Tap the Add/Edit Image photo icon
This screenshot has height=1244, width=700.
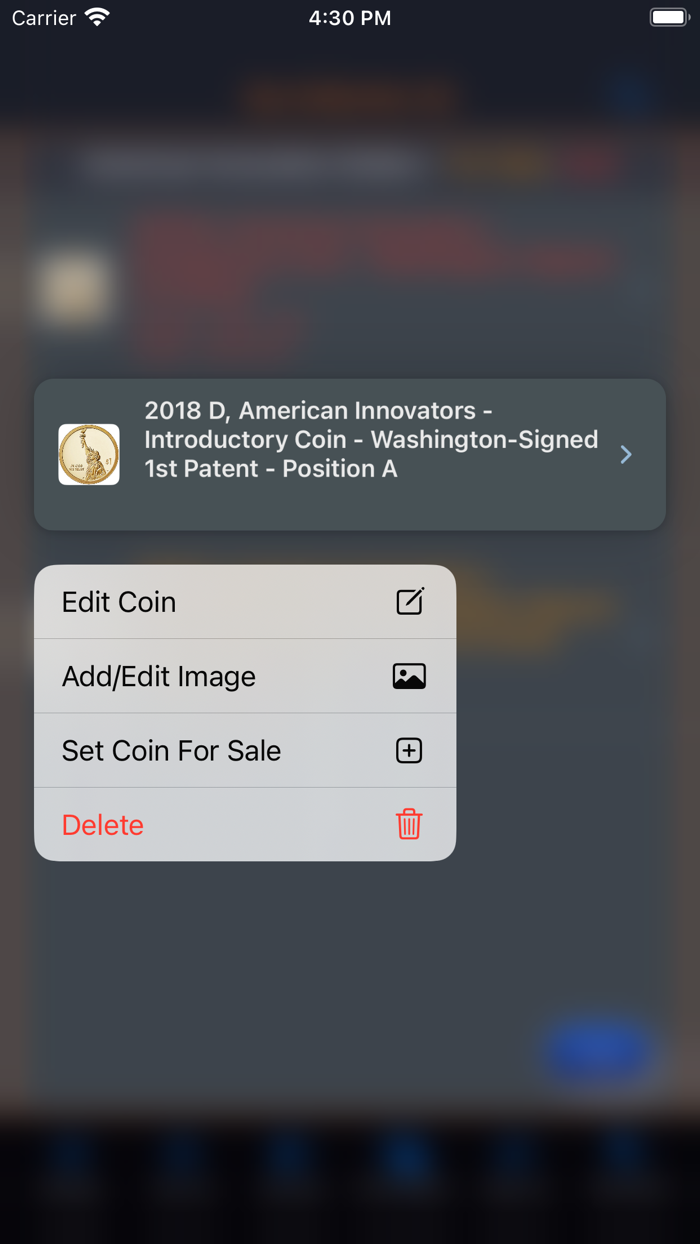(409, 676)
